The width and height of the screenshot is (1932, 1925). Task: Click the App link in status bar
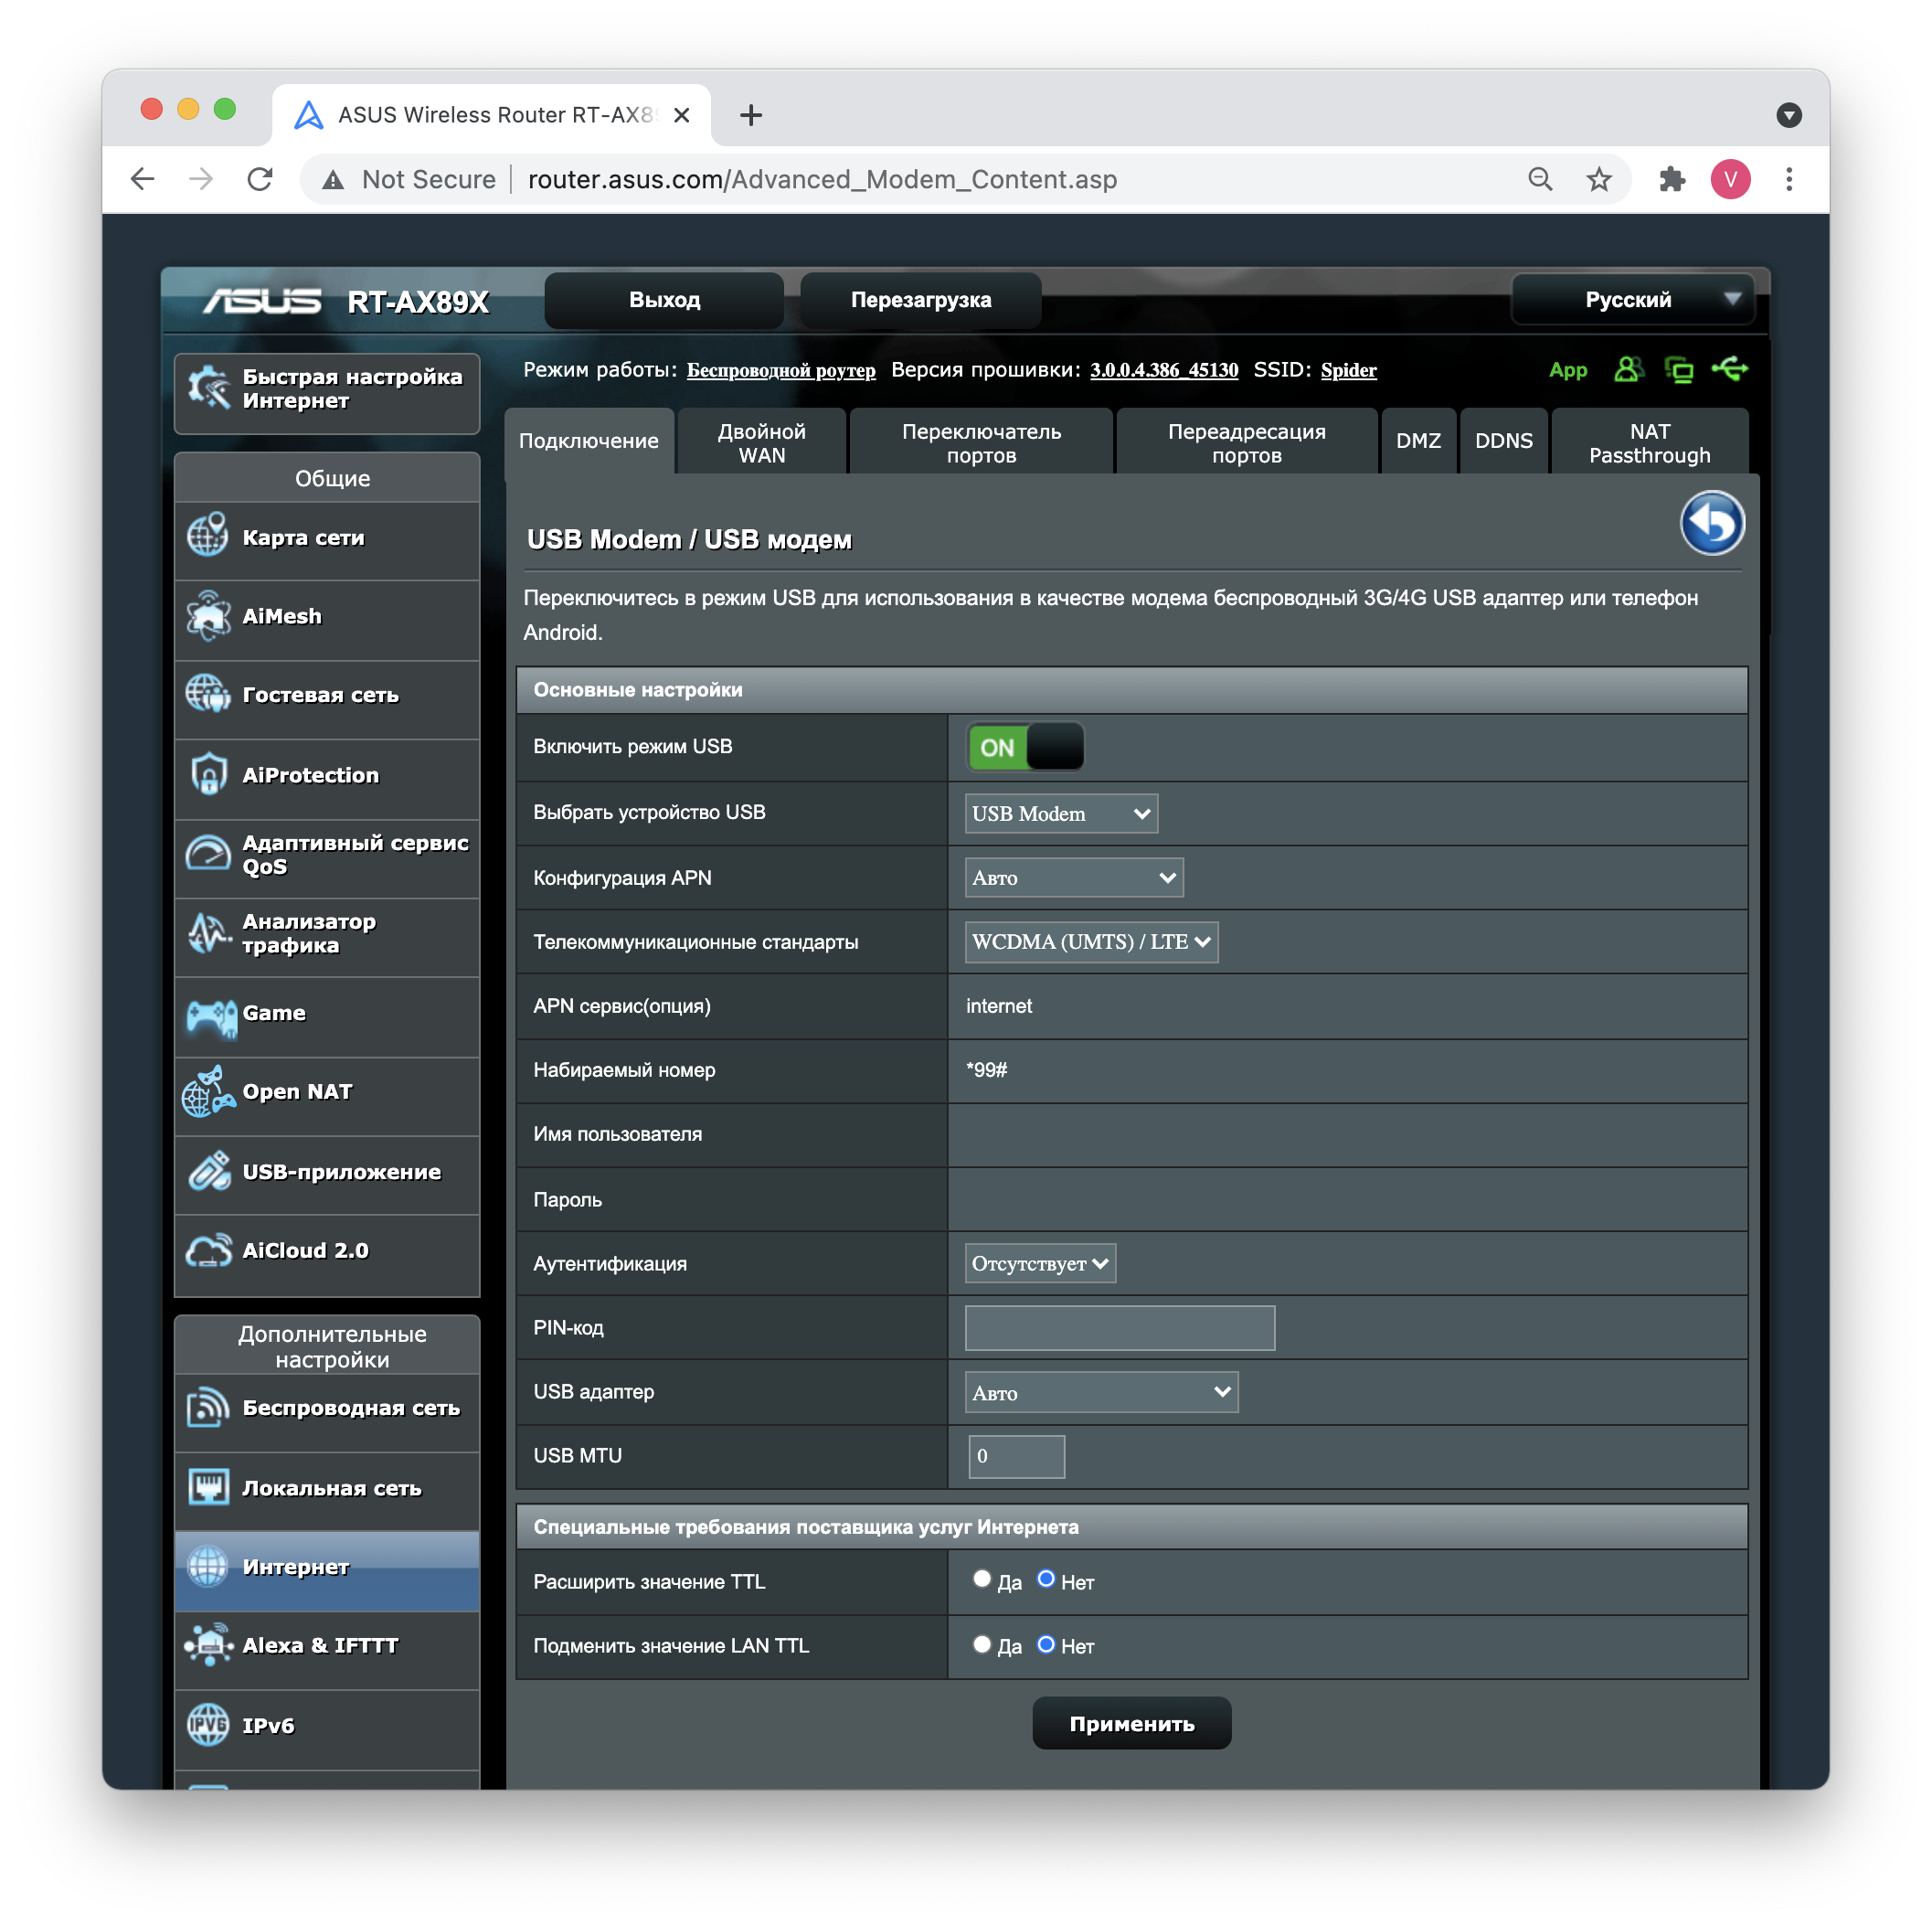(1568, 370)
